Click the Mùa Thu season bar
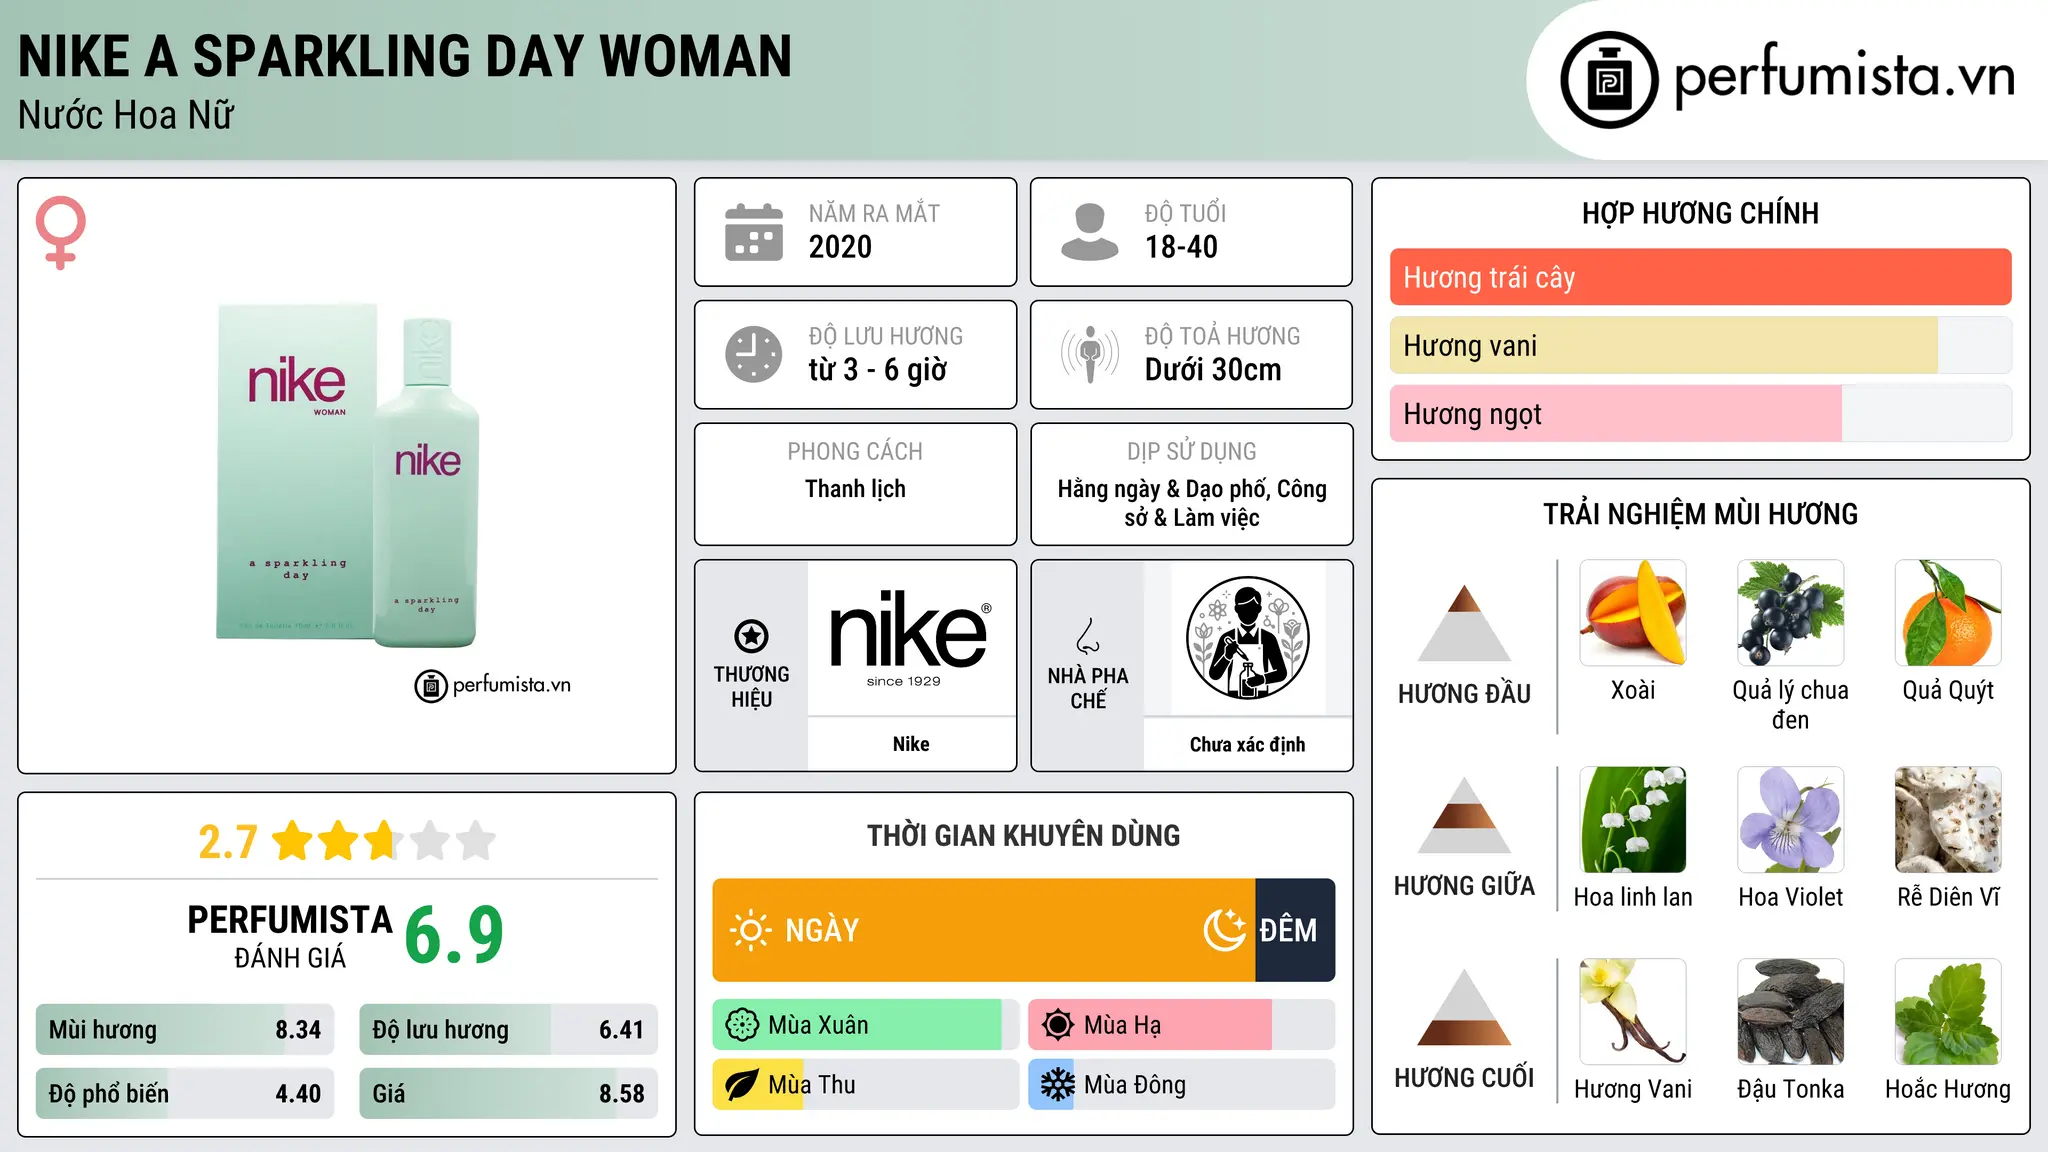Image resolution: width=2048 pixels, height=1152 pixels. [x=866, y=1085]
